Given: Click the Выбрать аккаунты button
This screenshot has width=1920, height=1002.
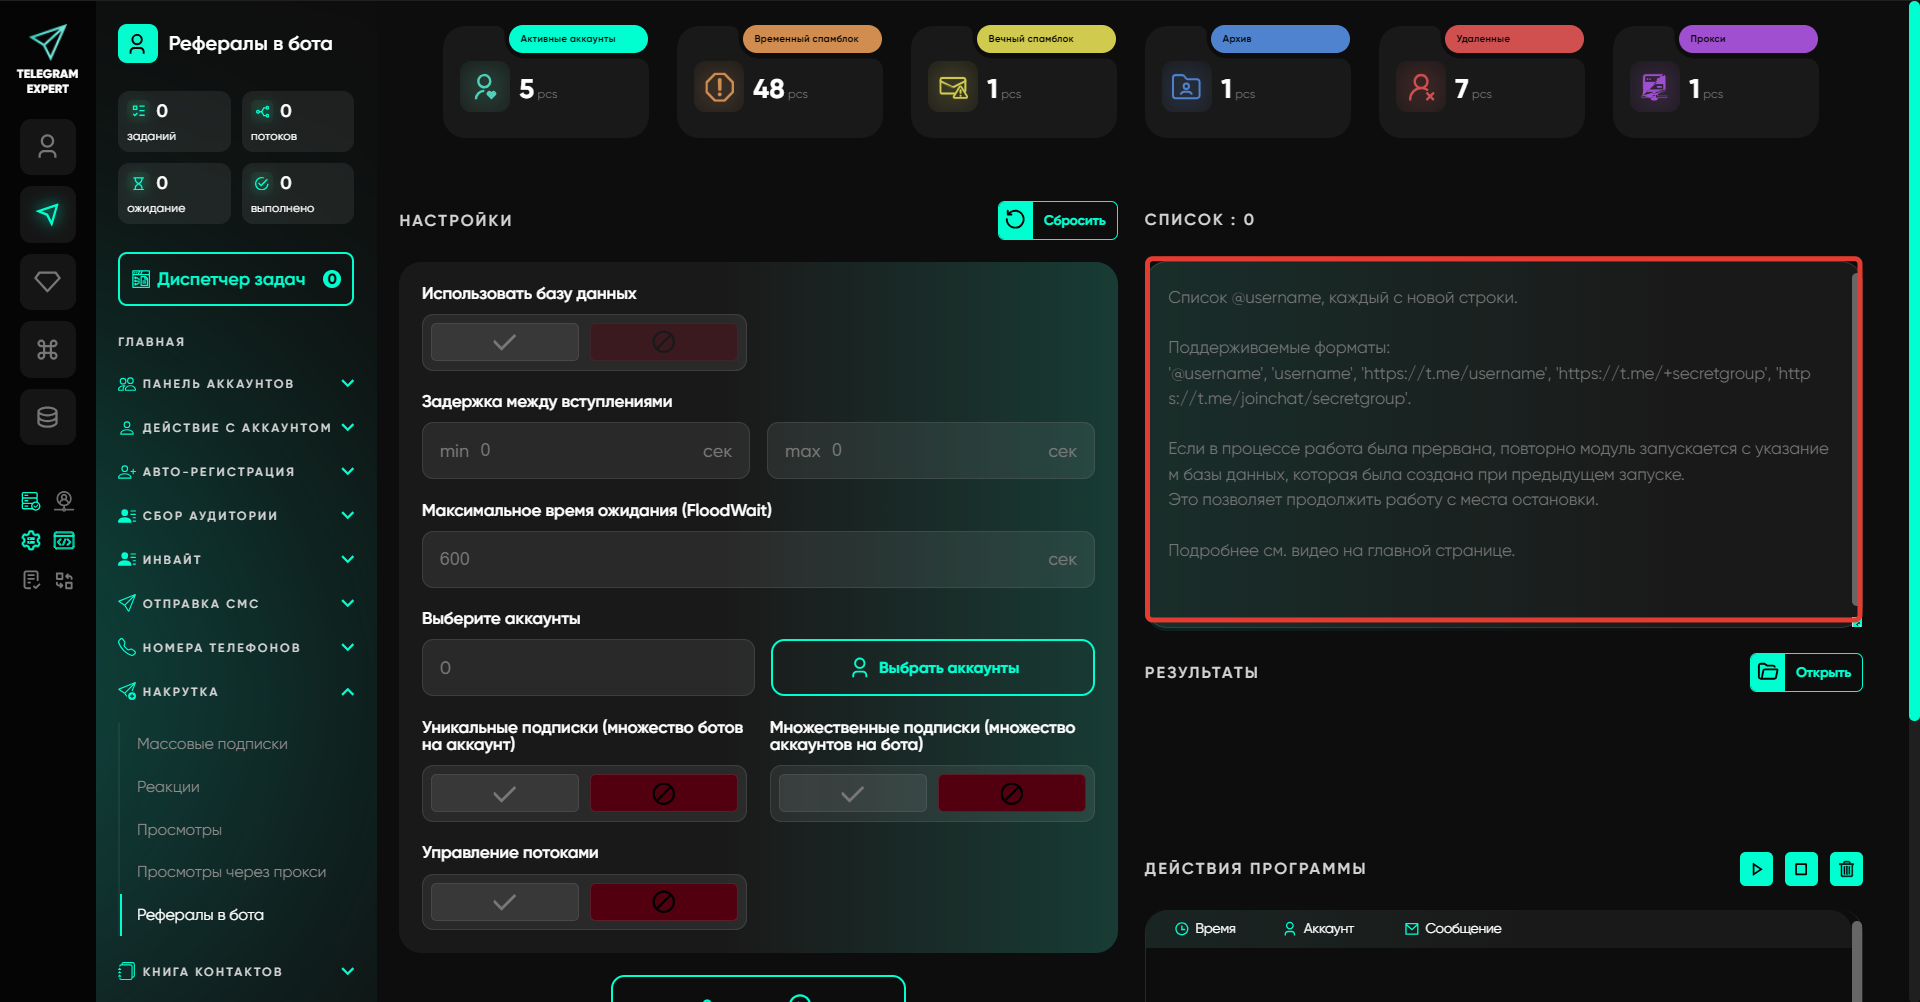Looking at the screenshot, I should tap(932, 668).
